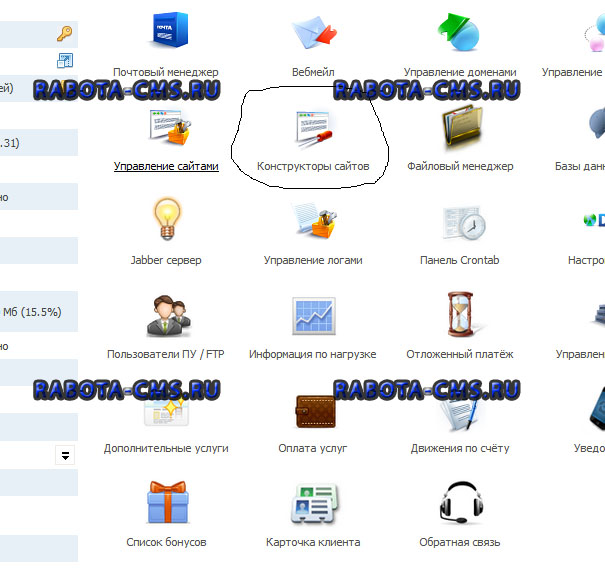Open the Движения по счёту document icon

[x=459, y=414]
